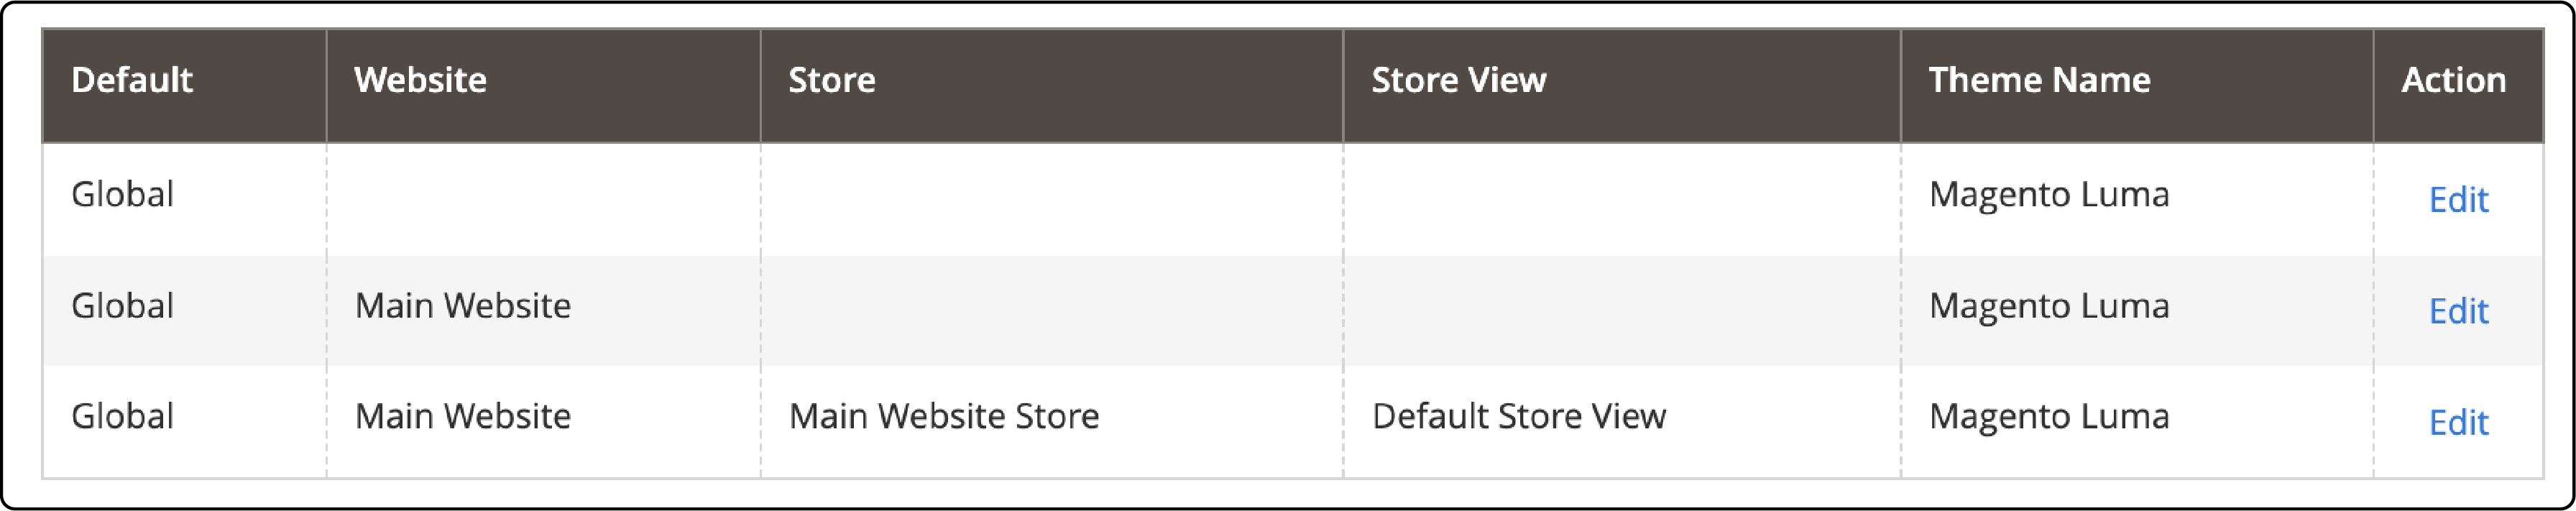Viewport: 2576px width, 511px height.
Task: Click Global in the Default Store View row
Action: point(122,416)
